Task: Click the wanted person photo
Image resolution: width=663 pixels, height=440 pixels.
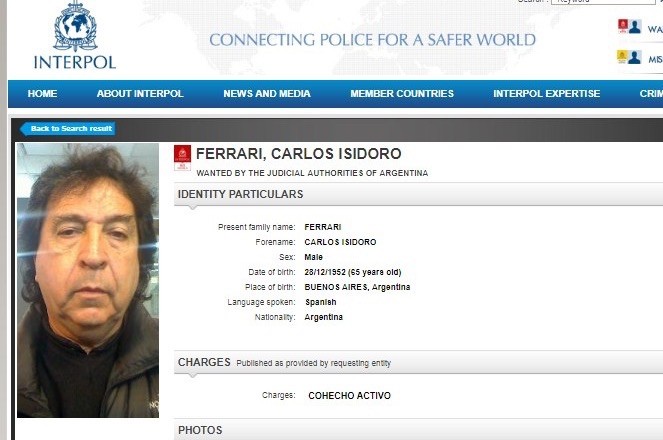Action: click(88, 280)
